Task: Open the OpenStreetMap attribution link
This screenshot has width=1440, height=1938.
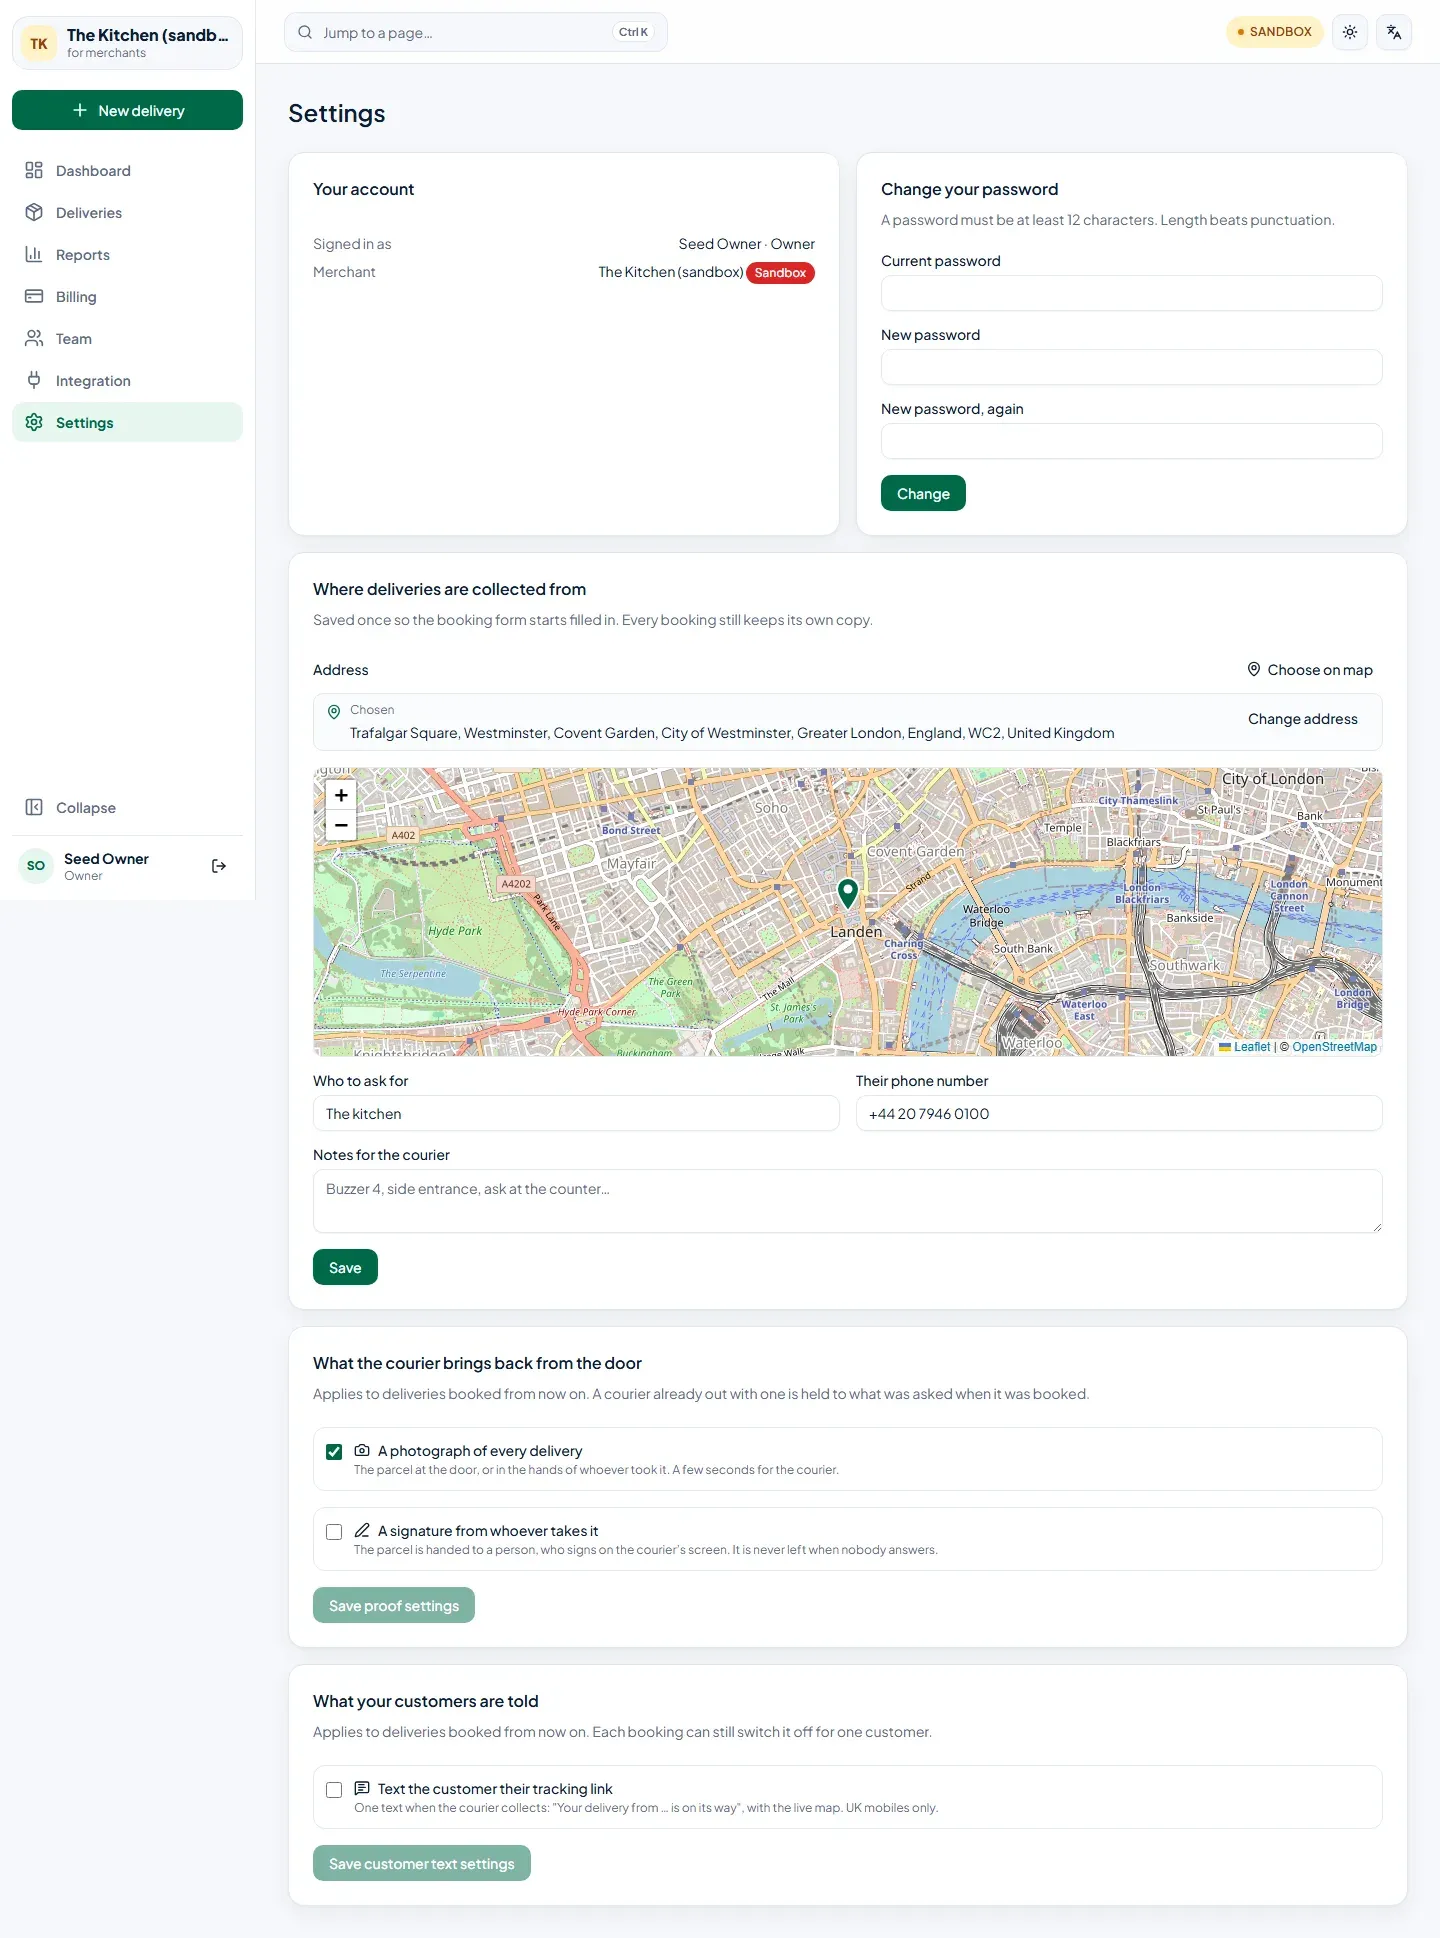Action: (x=1334, y=1047)
